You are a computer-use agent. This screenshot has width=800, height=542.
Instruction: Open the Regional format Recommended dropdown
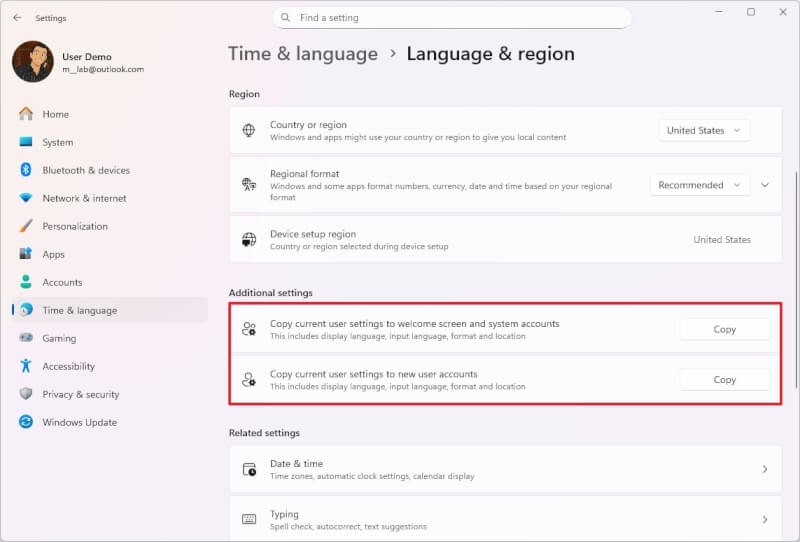(699, 185)
